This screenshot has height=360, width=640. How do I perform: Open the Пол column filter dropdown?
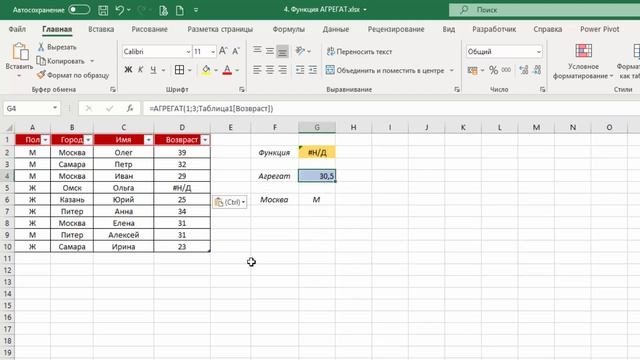[x=45, y=140]
